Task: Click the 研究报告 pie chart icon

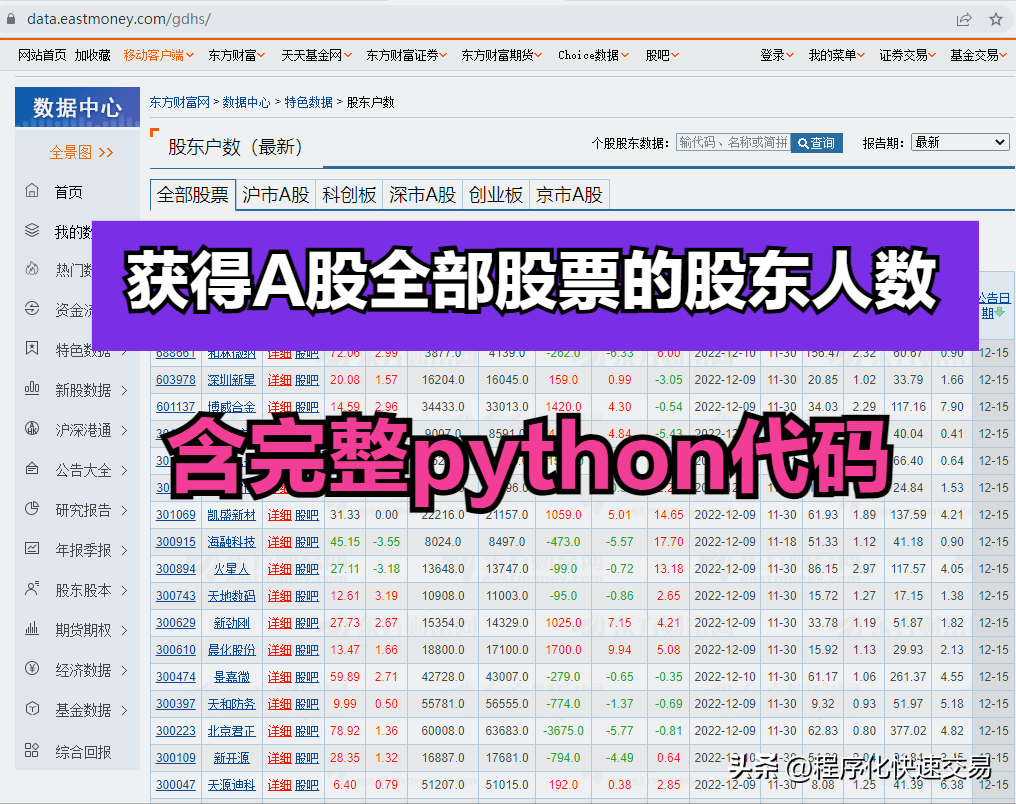Action: tap(32, 509)
